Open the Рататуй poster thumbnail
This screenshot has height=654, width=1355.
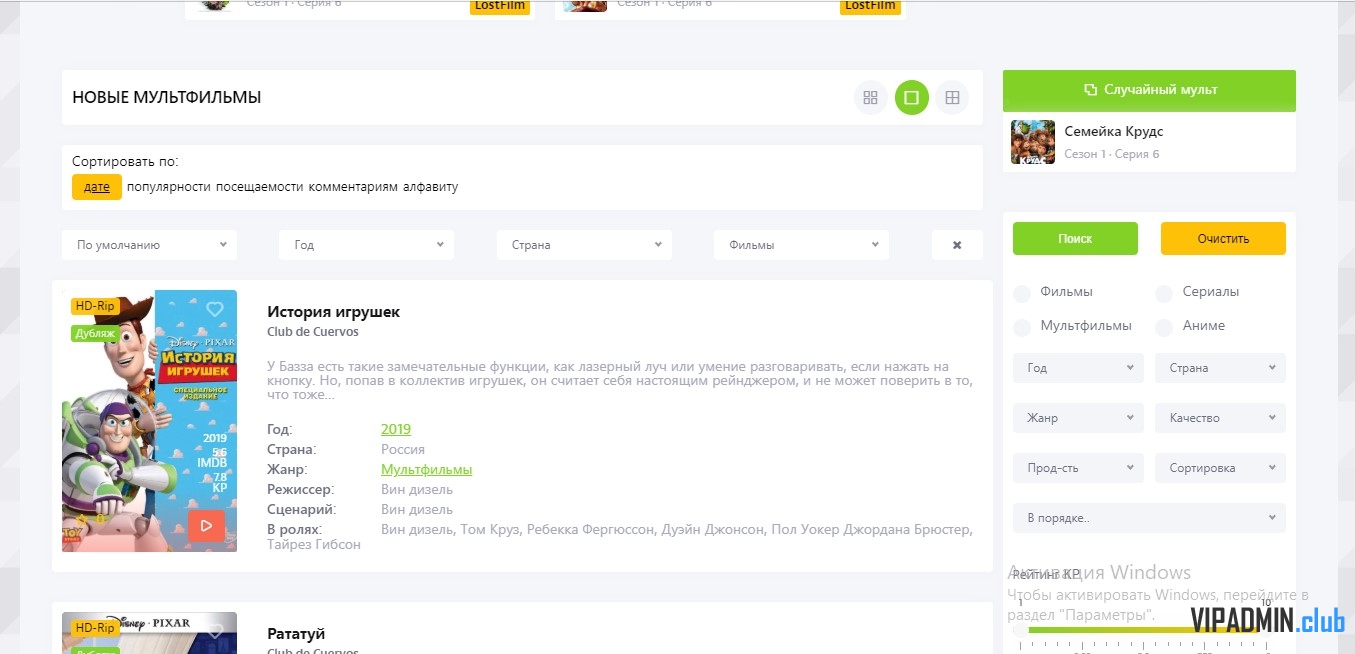pyautogui.click(x=149, y=633)
